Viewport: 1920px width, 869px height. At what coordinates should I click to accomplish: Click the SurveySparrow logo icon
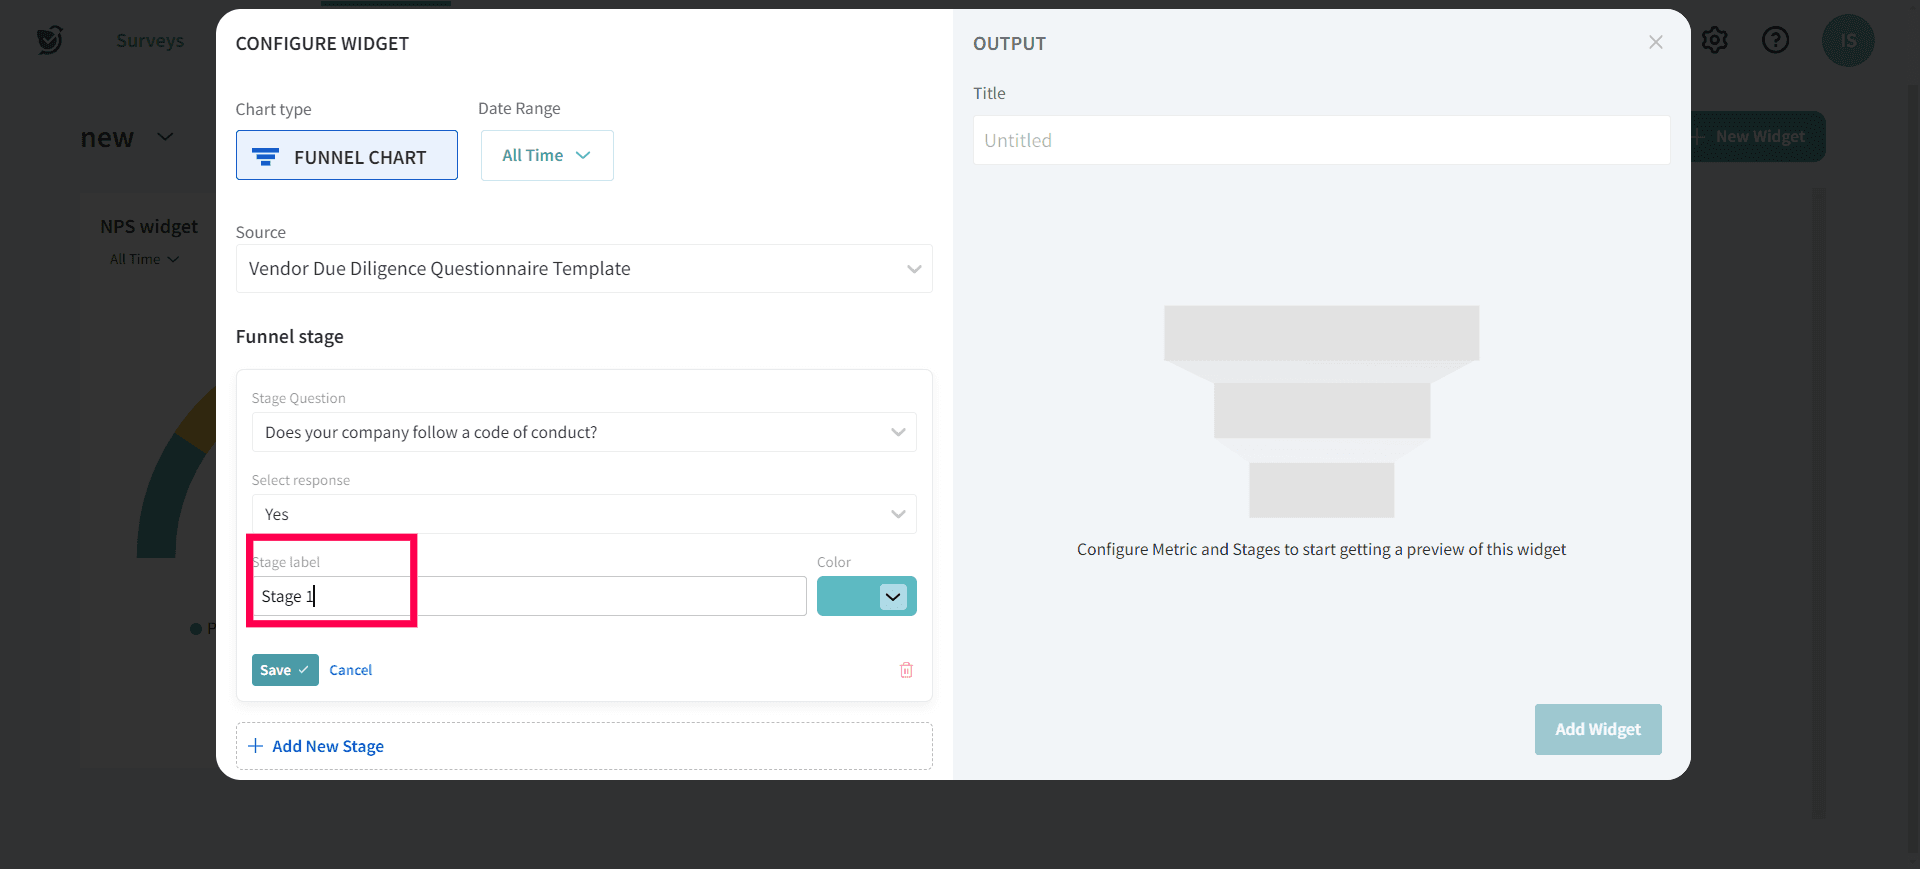pyautogui.click(x=49, y=40)
